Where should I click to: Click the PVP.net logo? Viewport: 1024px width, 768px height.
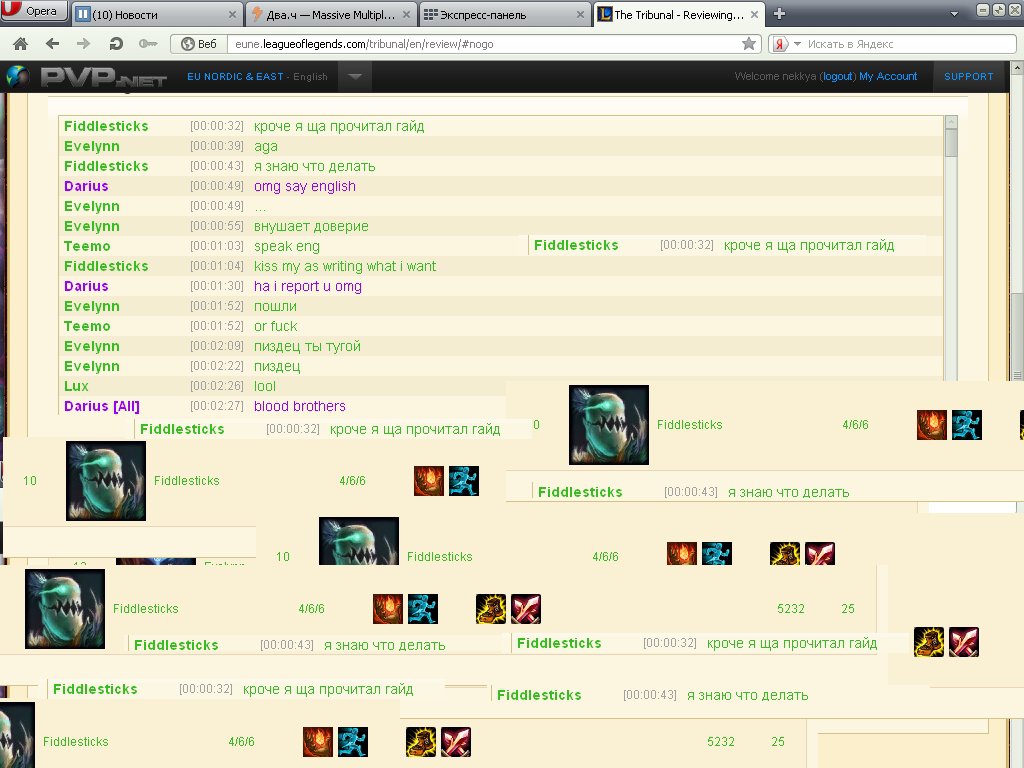point(103,77)
